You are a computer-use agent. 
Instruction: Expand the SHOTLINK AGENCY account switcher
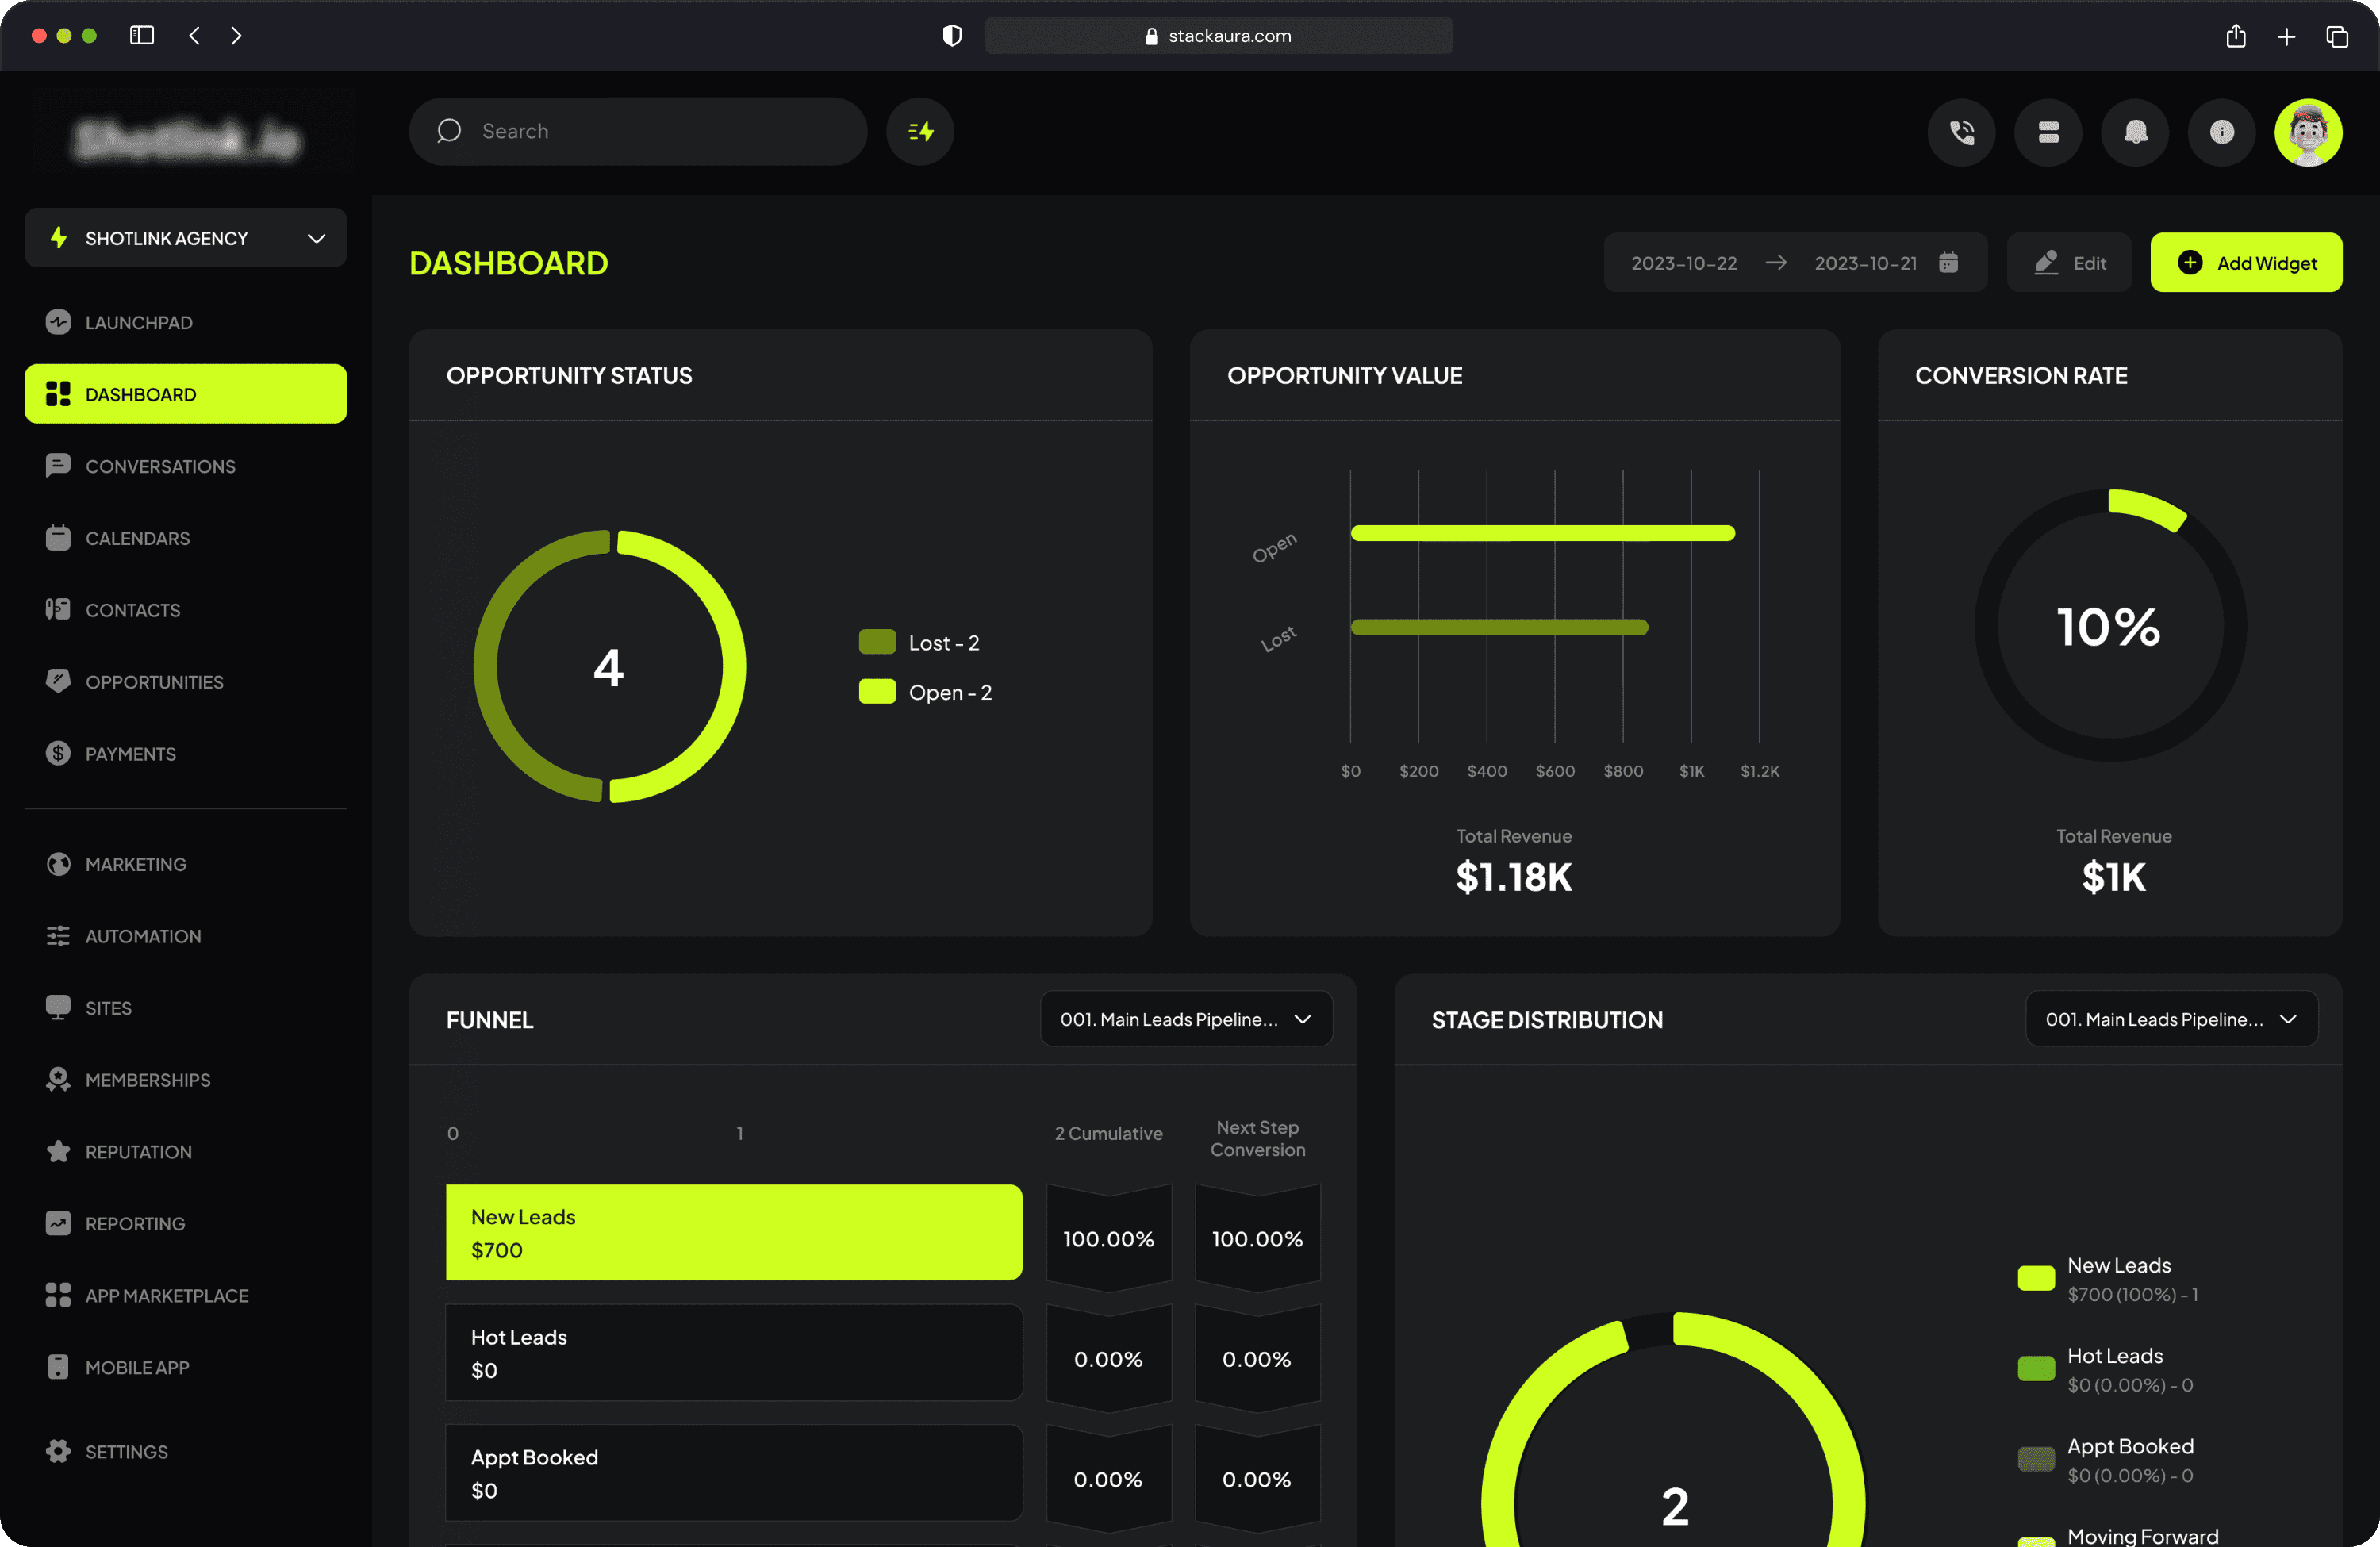tap(185, 238)
